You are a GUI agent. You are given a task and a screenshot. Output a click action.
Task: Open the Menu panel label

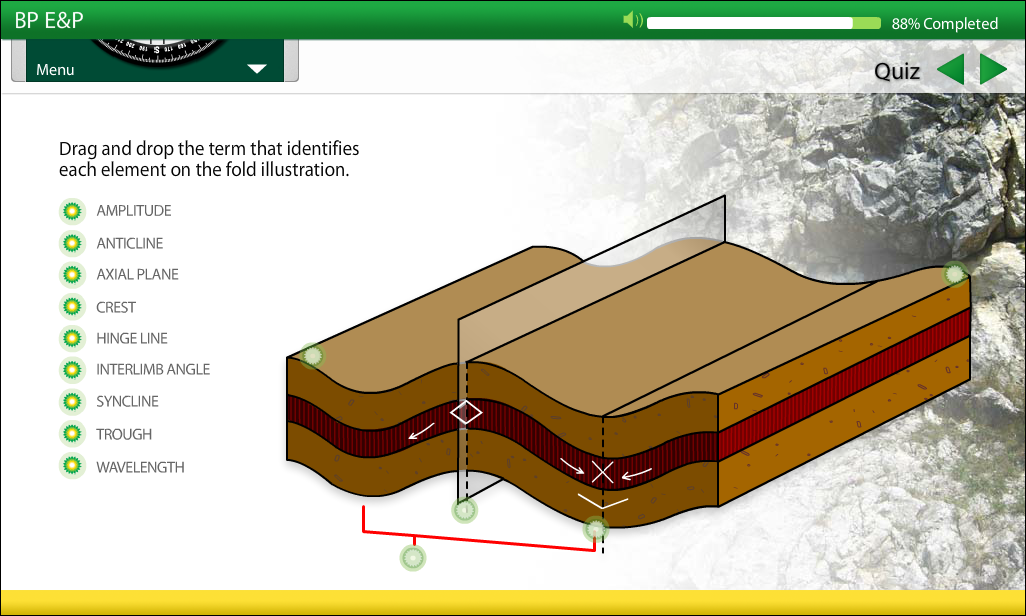point(55,70)
